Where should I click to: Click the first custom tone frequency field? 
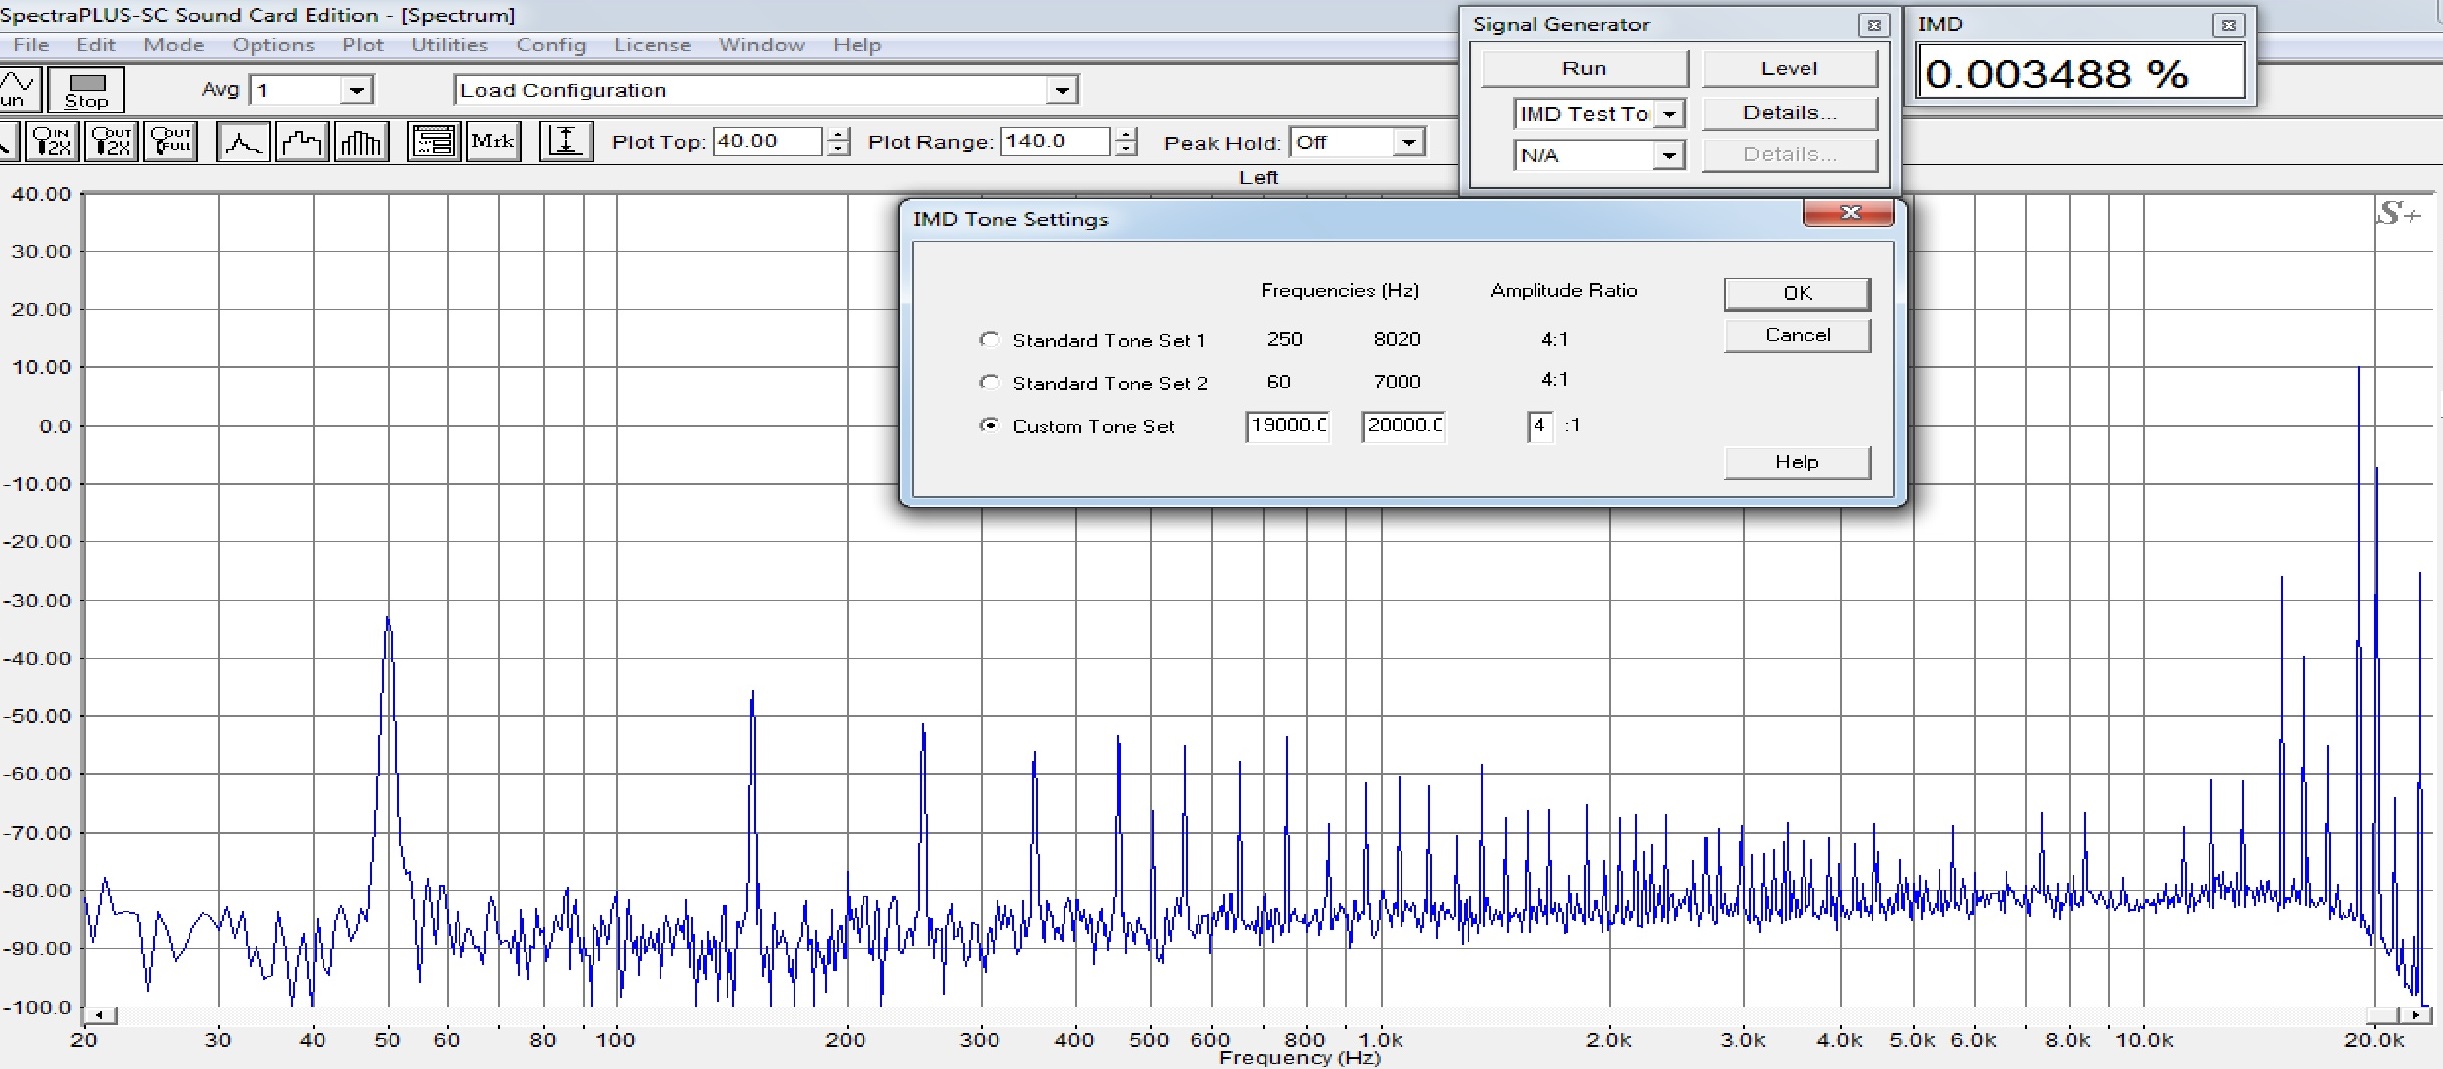click(1287, 426)
